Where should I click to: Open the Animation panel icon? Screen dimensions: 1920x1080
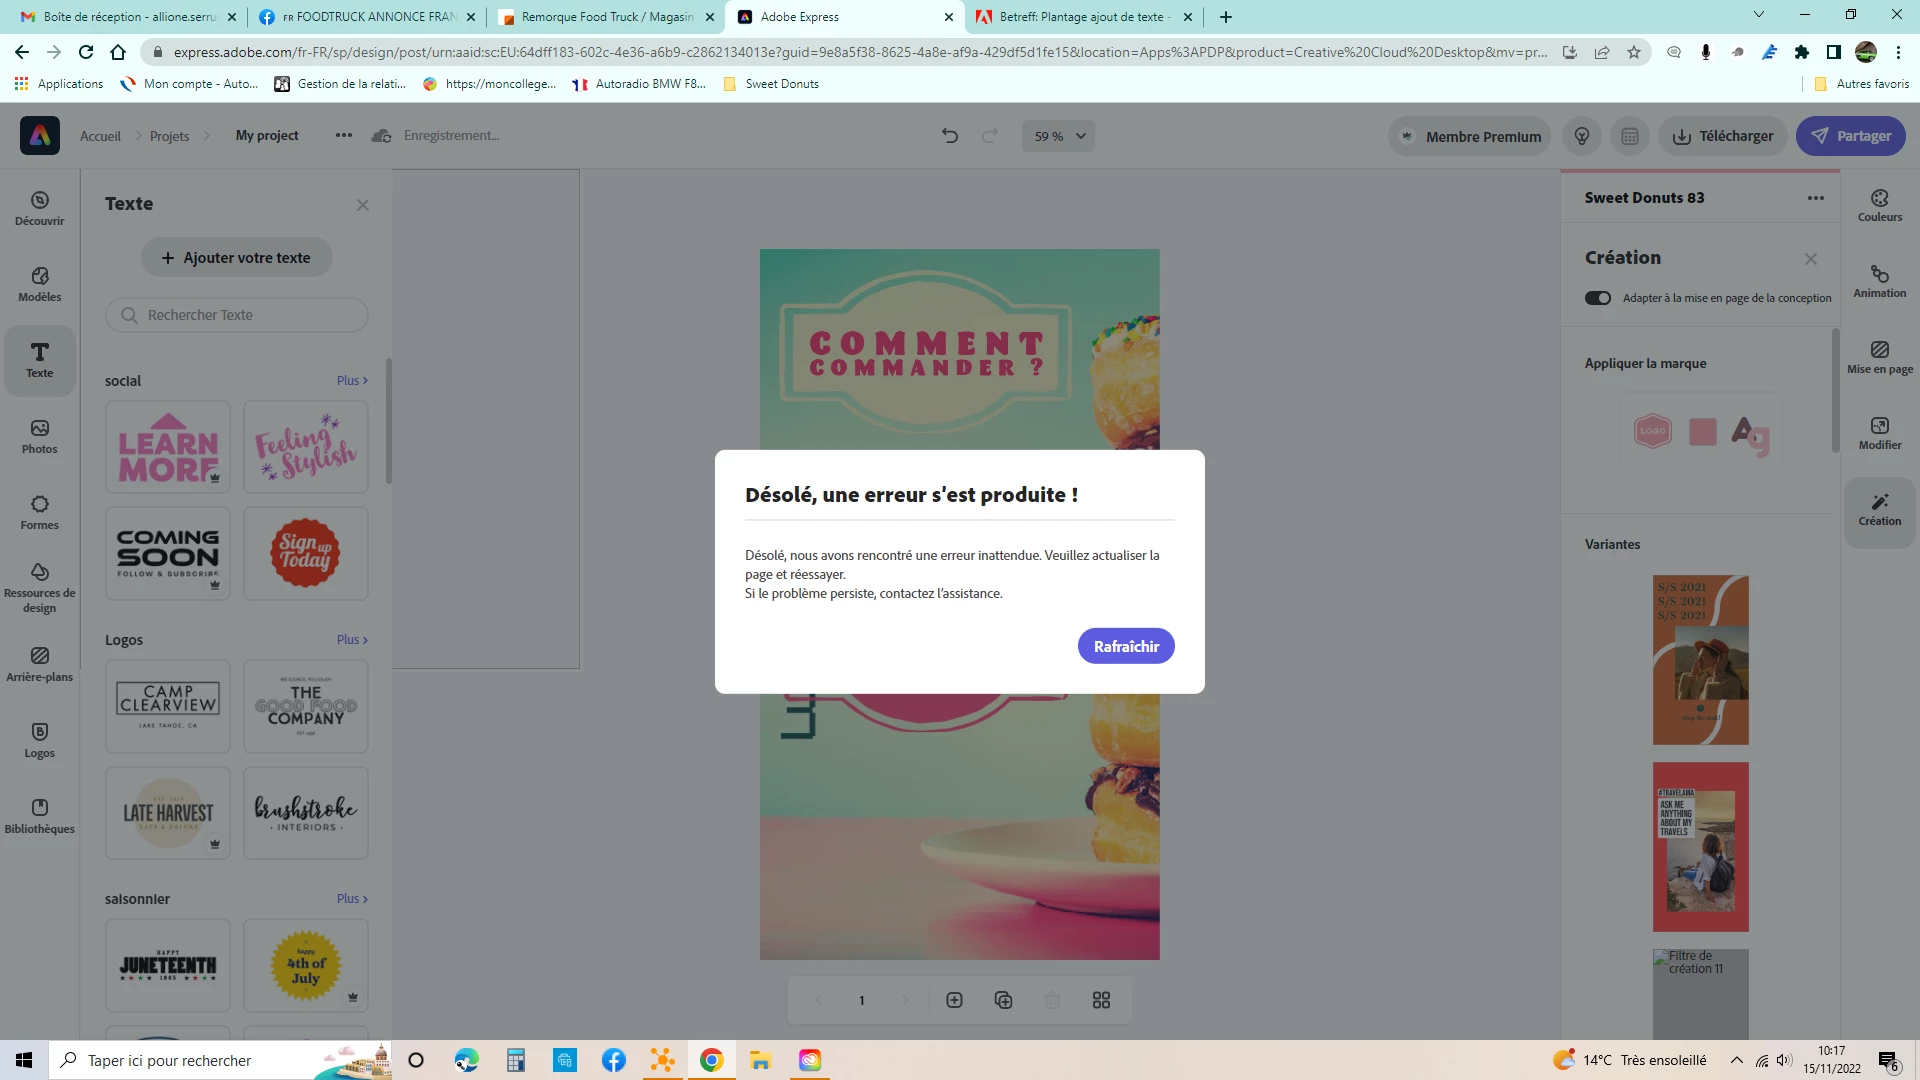[1879, 281]
